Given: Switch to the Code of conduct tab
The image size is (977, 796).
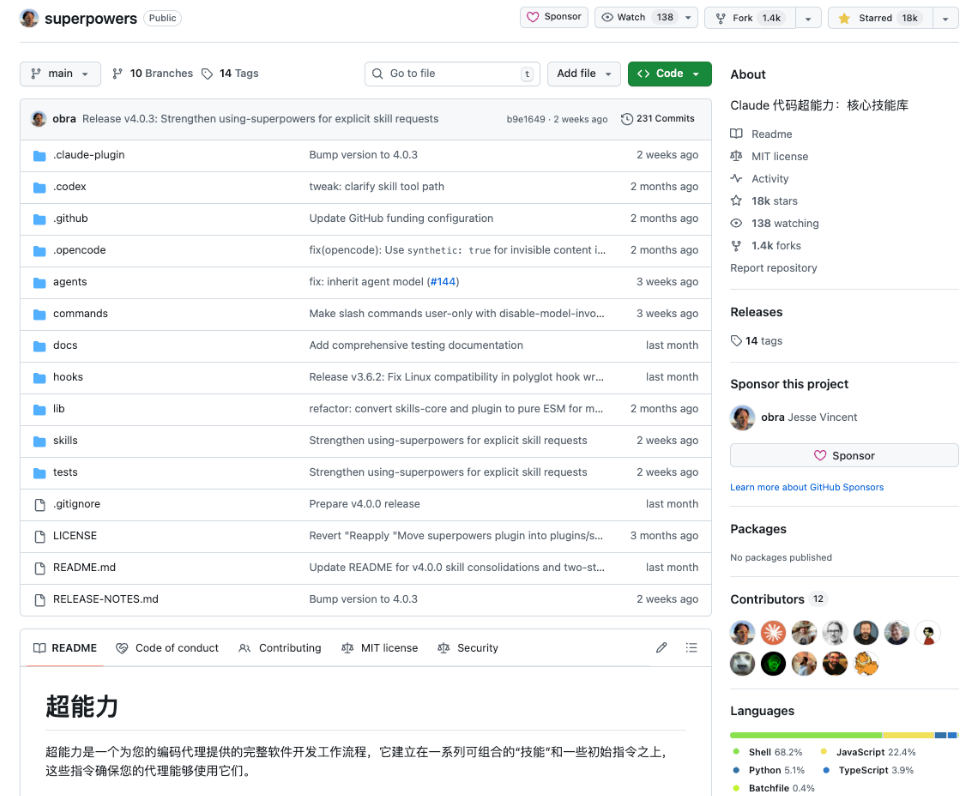Looking at the screenshot, I should (167, 648).
